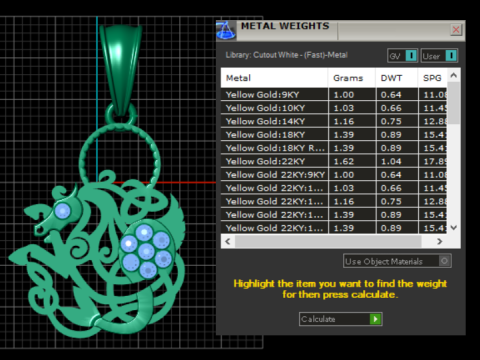Screen dimensions: 480x360
Task: Click the horizontal scroll right arrow
Action: (x=440, y=241)
